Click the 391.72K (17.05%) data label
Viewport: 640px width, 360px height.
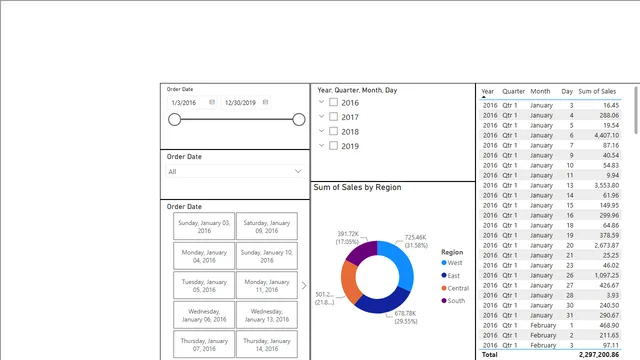[348, 238]
